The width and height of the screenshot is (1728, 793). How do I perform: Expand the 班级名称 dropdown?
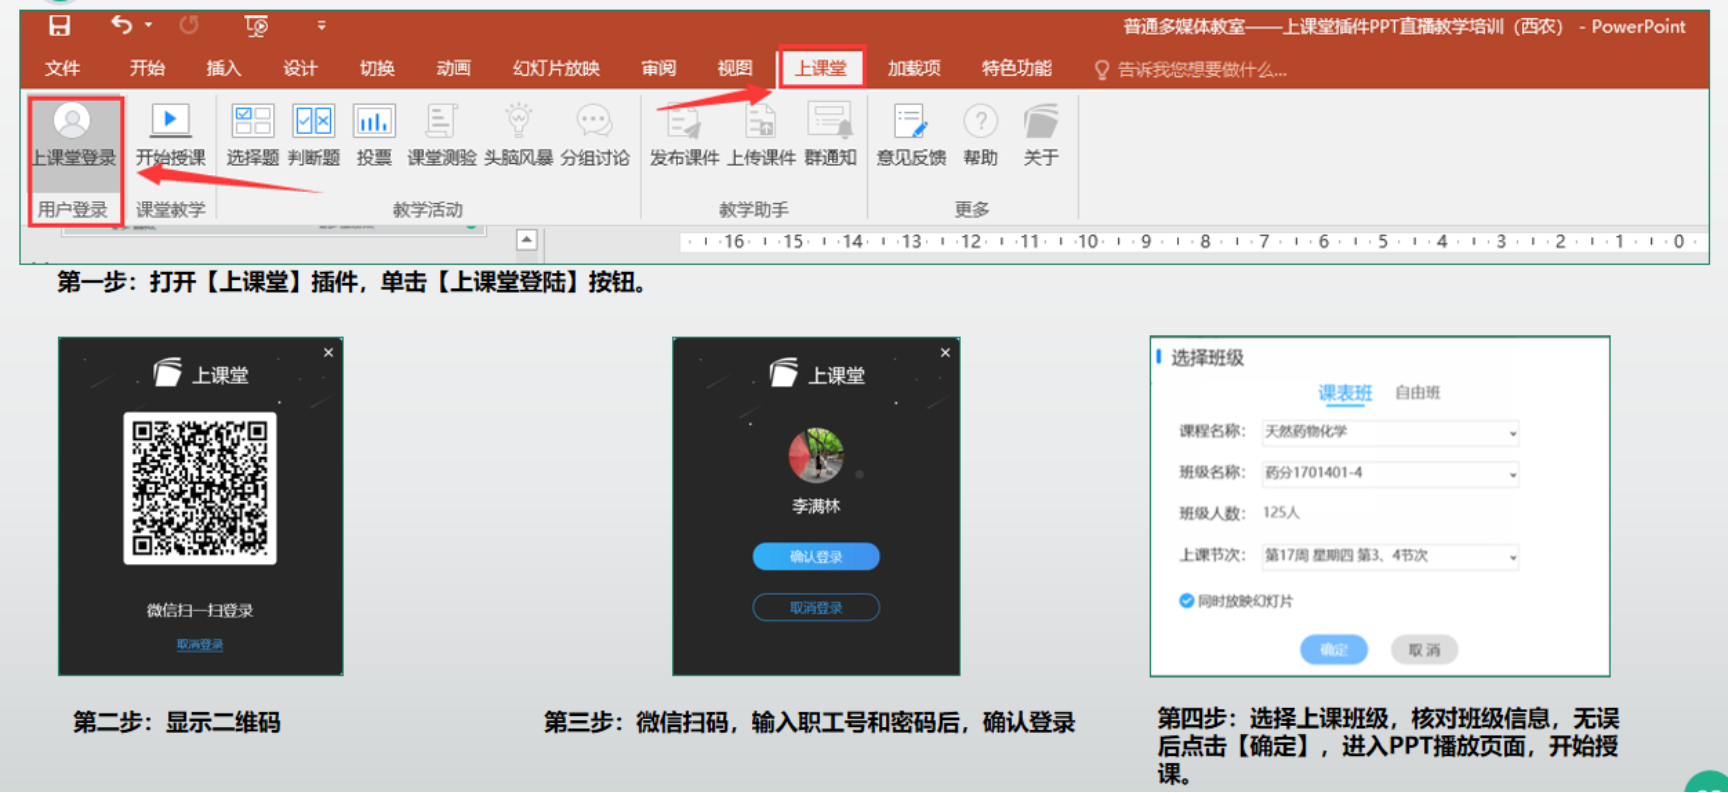click(1512, 474)
